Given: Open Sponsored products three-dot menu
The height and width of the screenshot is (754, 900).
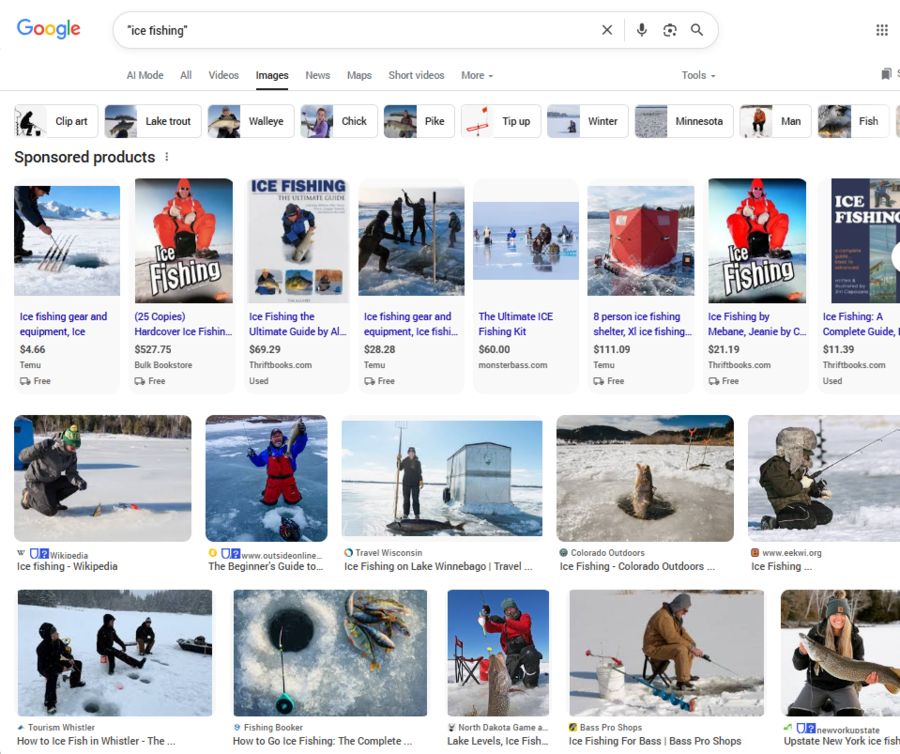Looking at the screenshot, I should pos(167,157).
